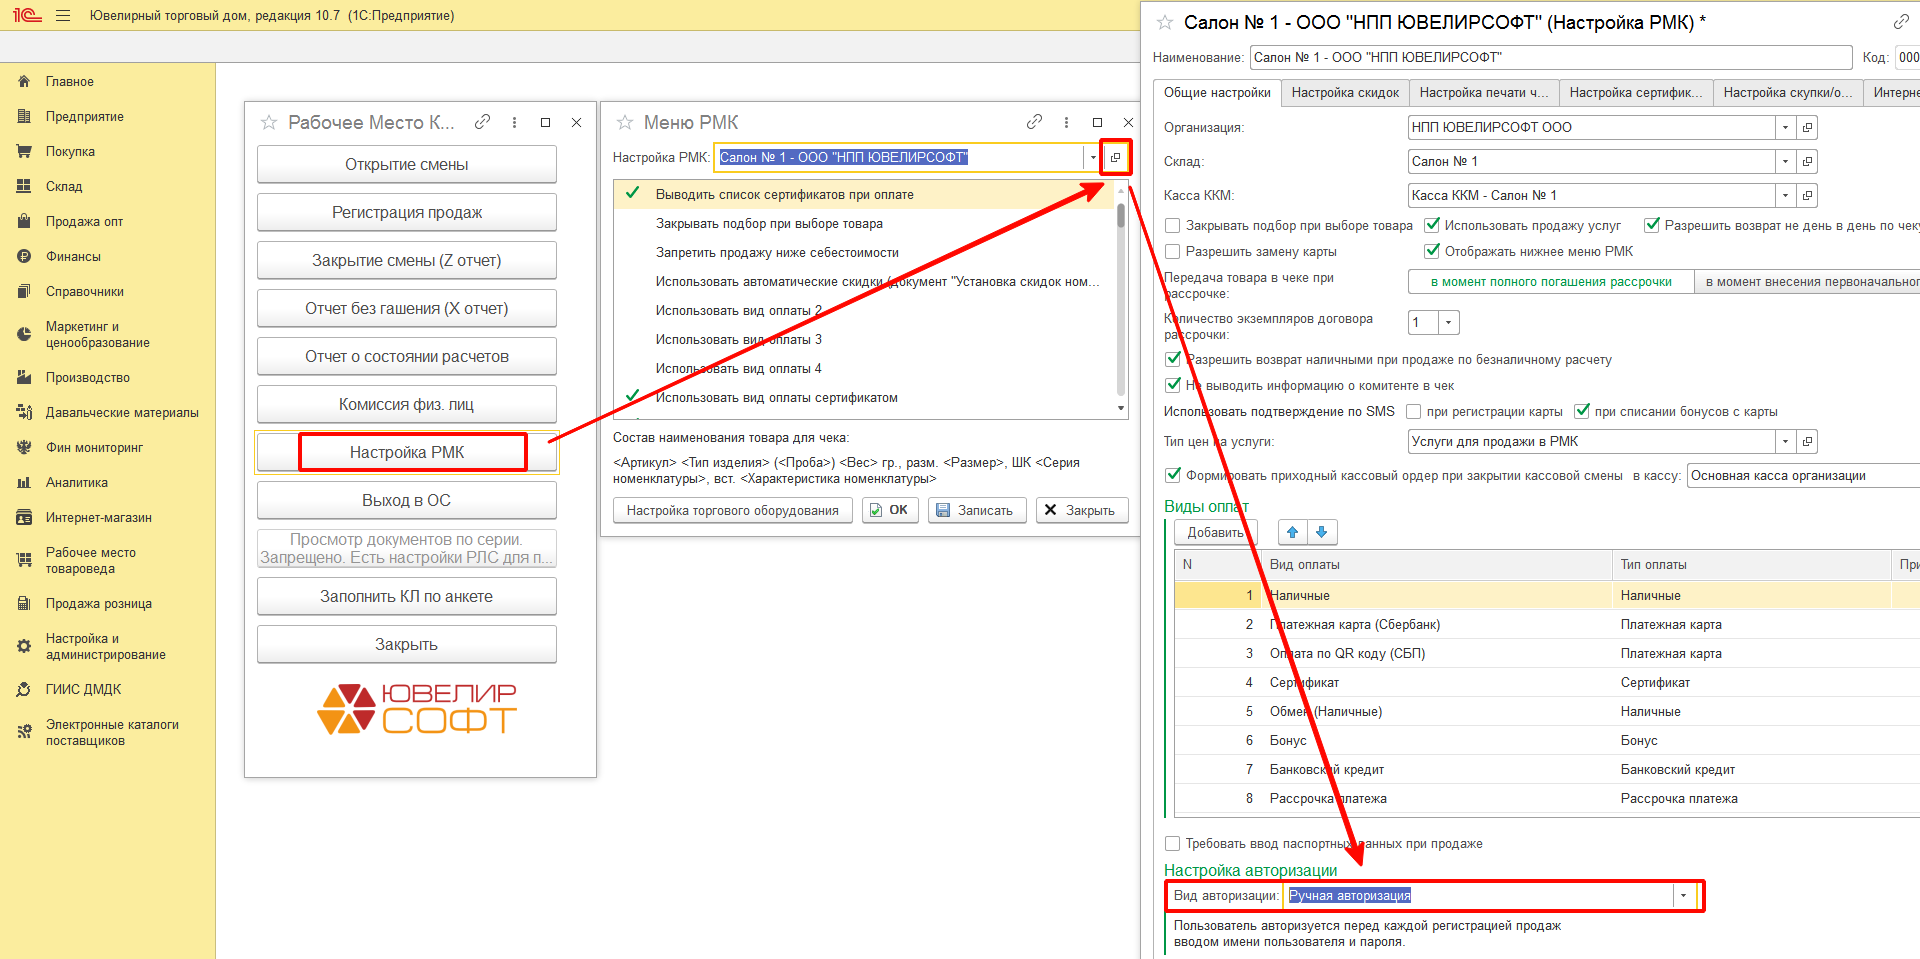
Task: Toggle Не выводить информацию о комитенте checkbox
Action: point(1173,386)
